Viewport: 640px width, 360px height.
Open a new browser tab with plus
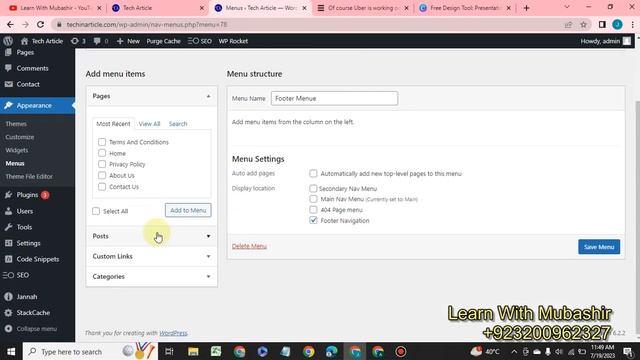526,8
